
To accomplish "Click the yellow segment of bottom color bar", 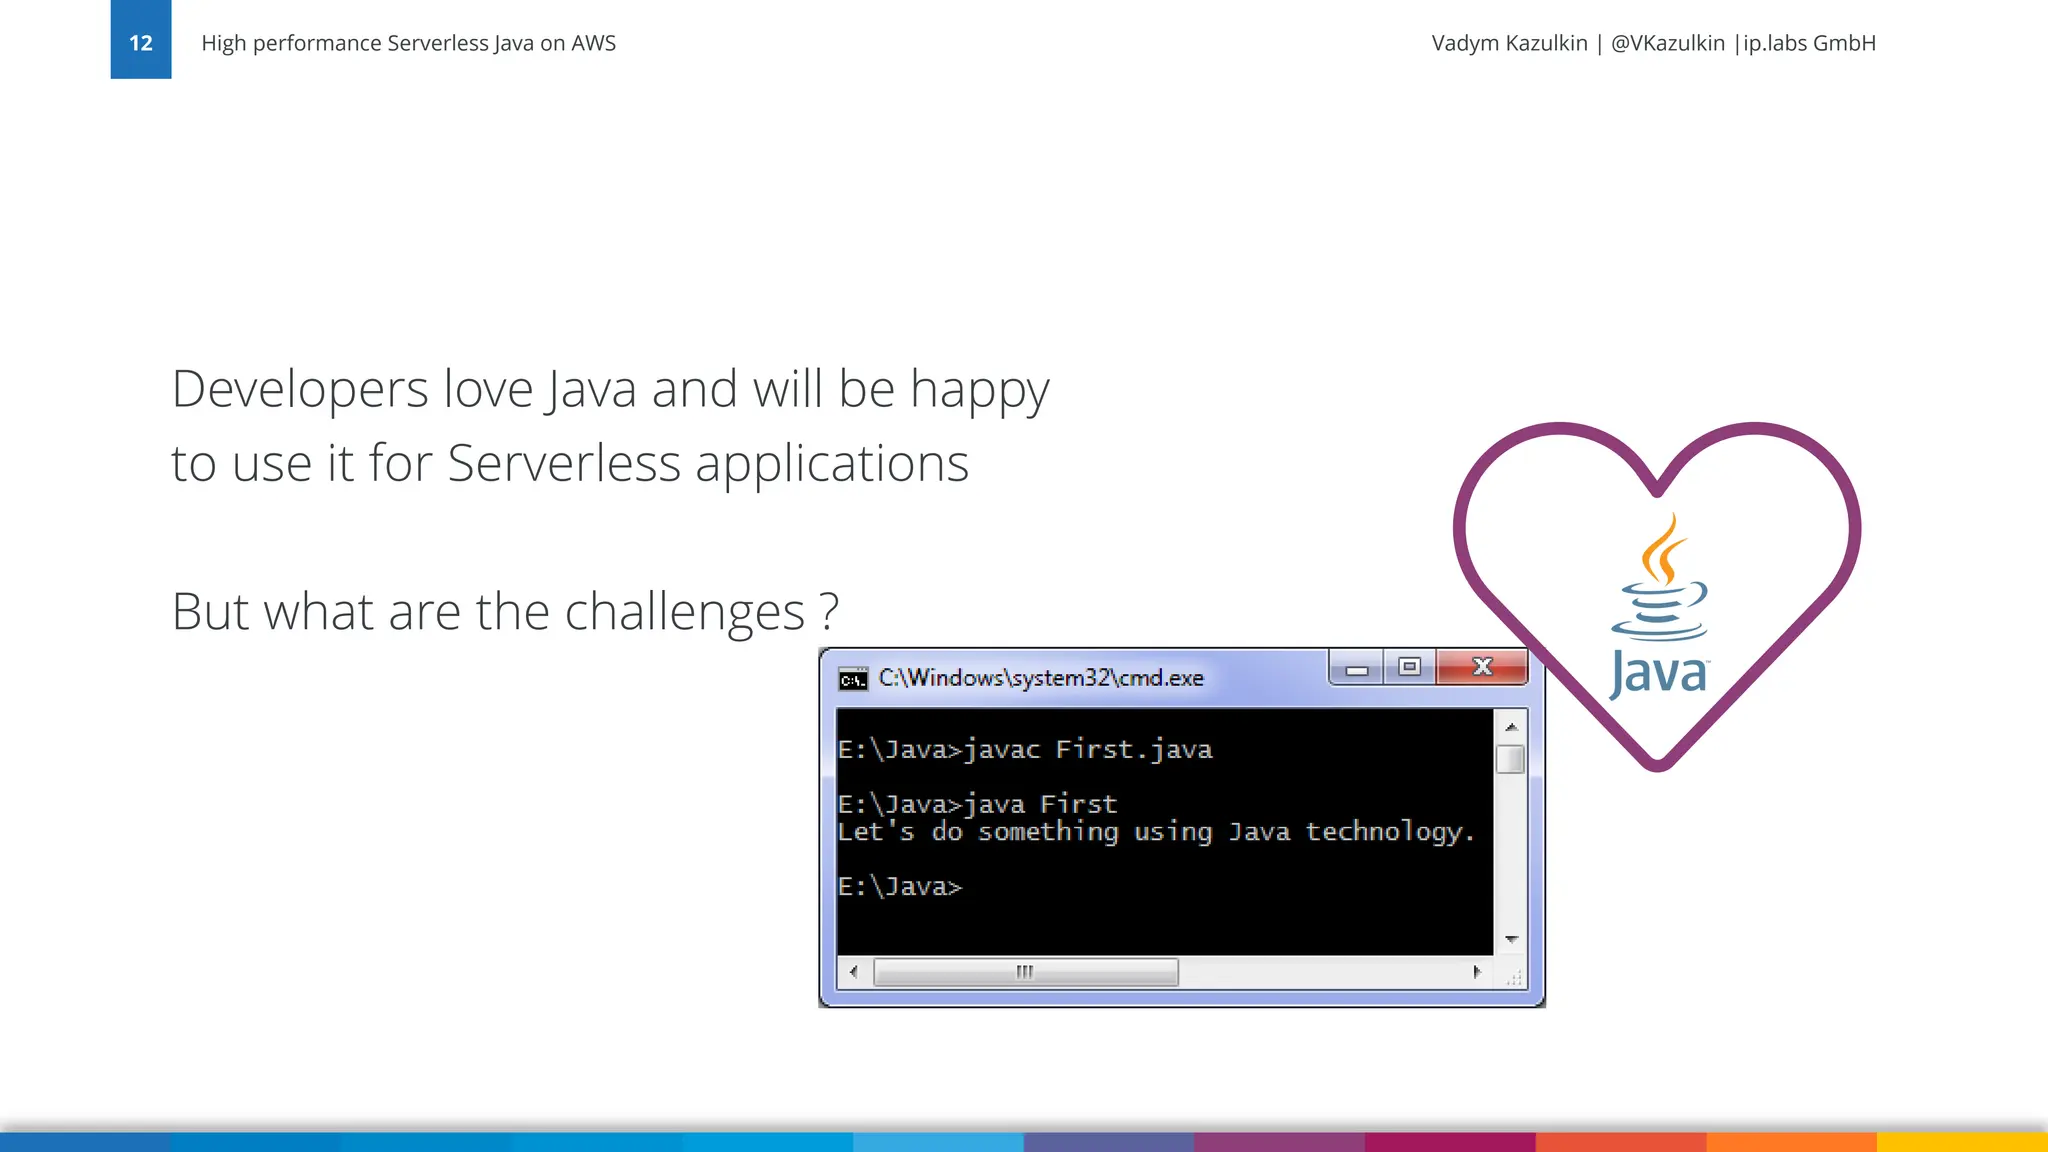I will [x=1962, y=1142].
